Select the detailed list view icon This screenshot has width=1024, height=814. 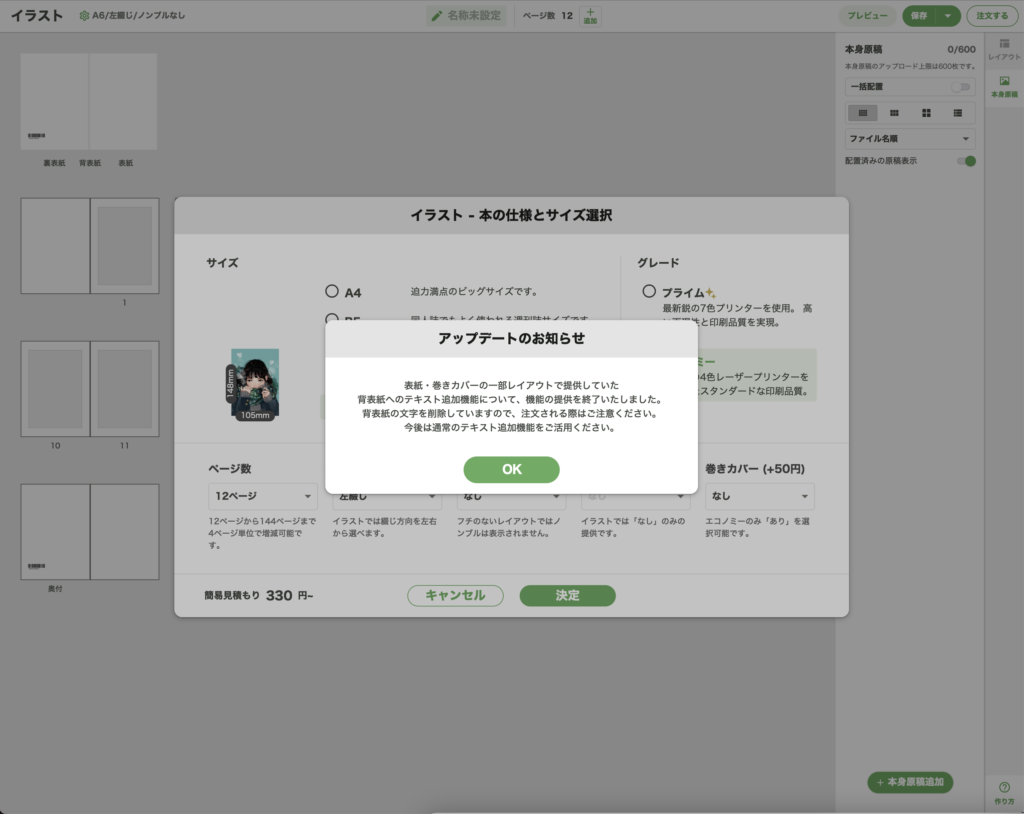(958, 113)
